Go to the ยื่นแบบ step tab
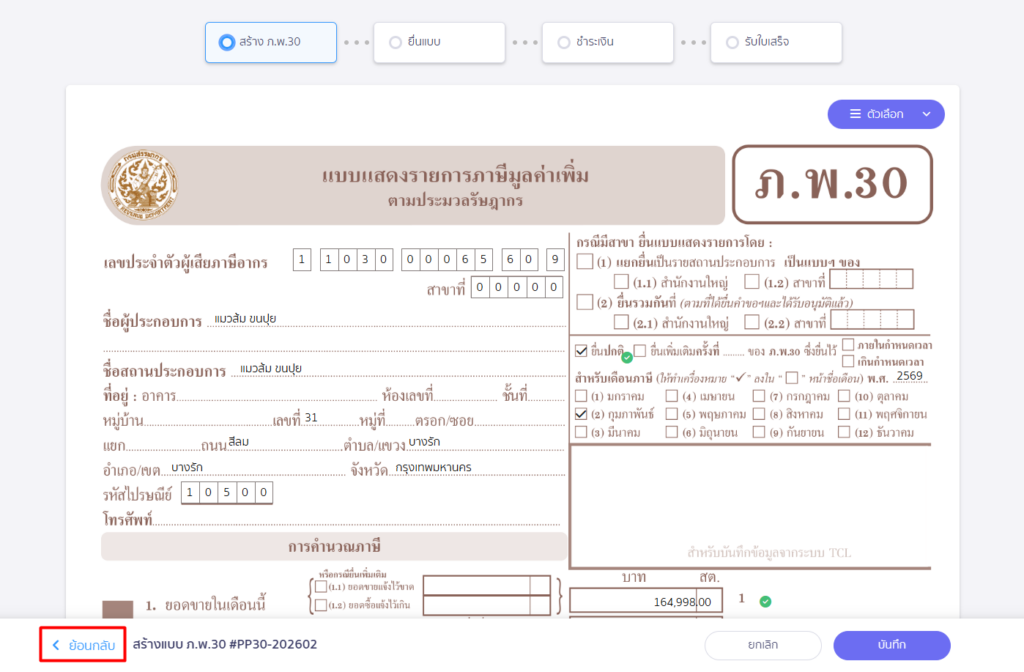 click(x=438, y=43)
